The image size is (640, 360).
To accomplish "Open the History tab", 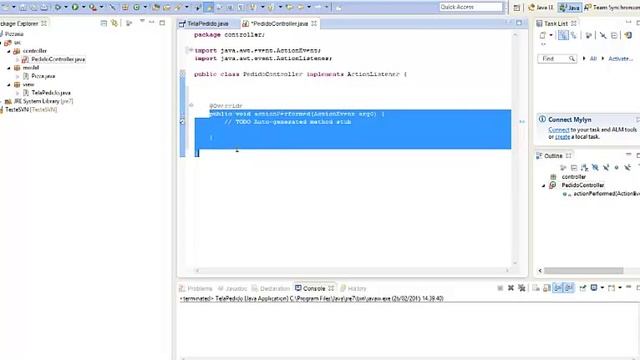I will 353,289.
